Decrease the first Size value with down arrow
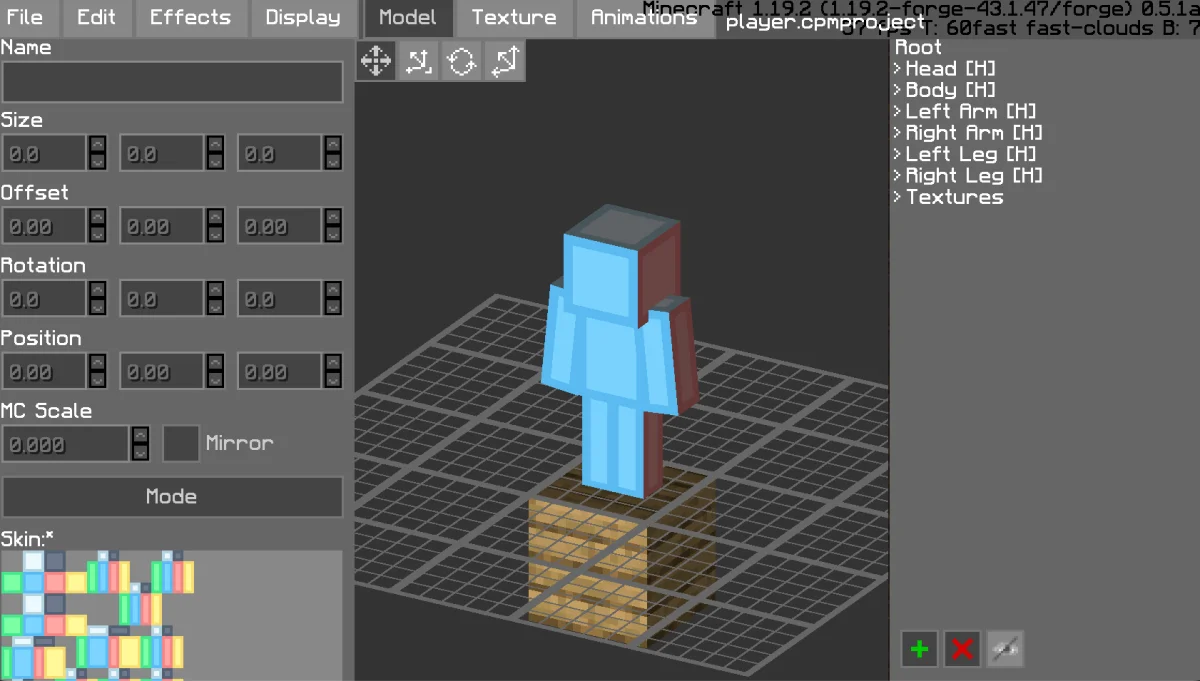The image size is (1200, 681). [97, 163]
